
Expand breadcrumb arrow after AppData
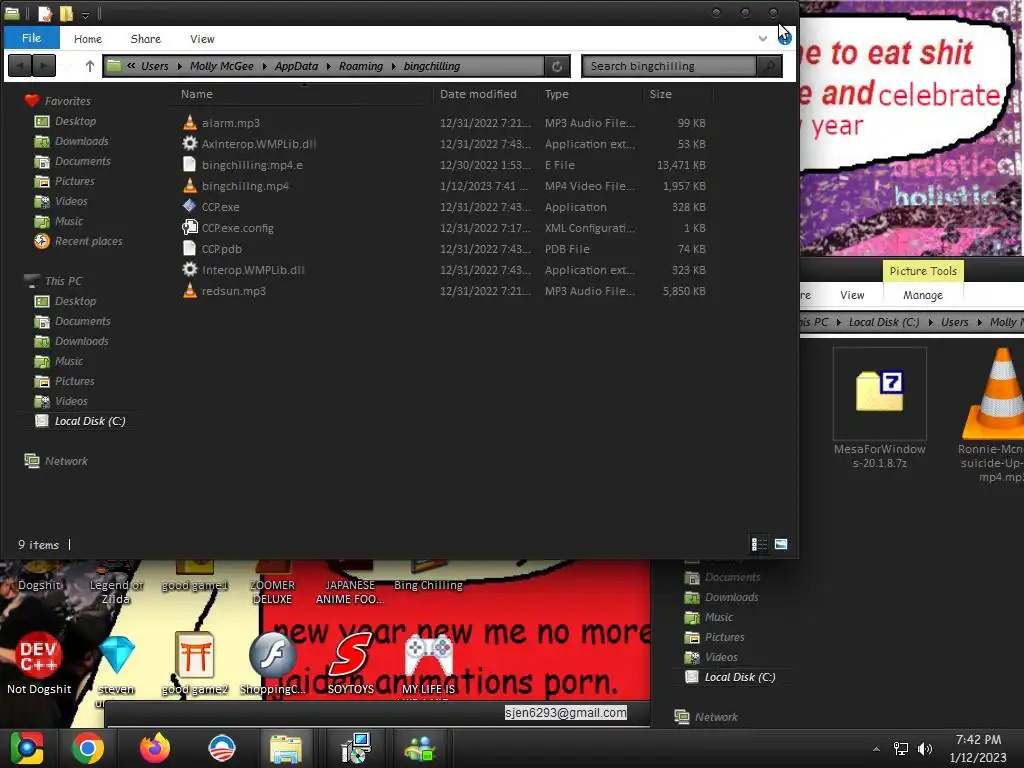coord(328,66)
